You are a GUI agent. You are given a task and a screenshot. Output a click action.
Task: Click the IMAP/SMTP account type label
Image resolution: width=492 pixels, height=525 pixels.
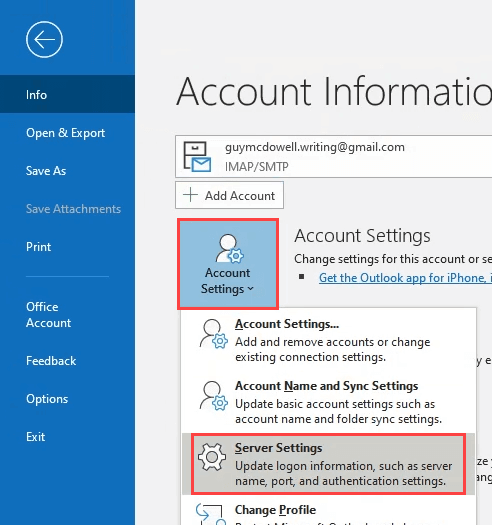point(257,166)
